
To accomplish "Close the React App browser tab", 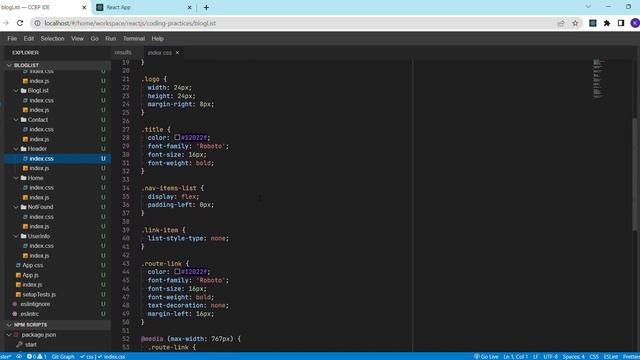I will 189,7.
